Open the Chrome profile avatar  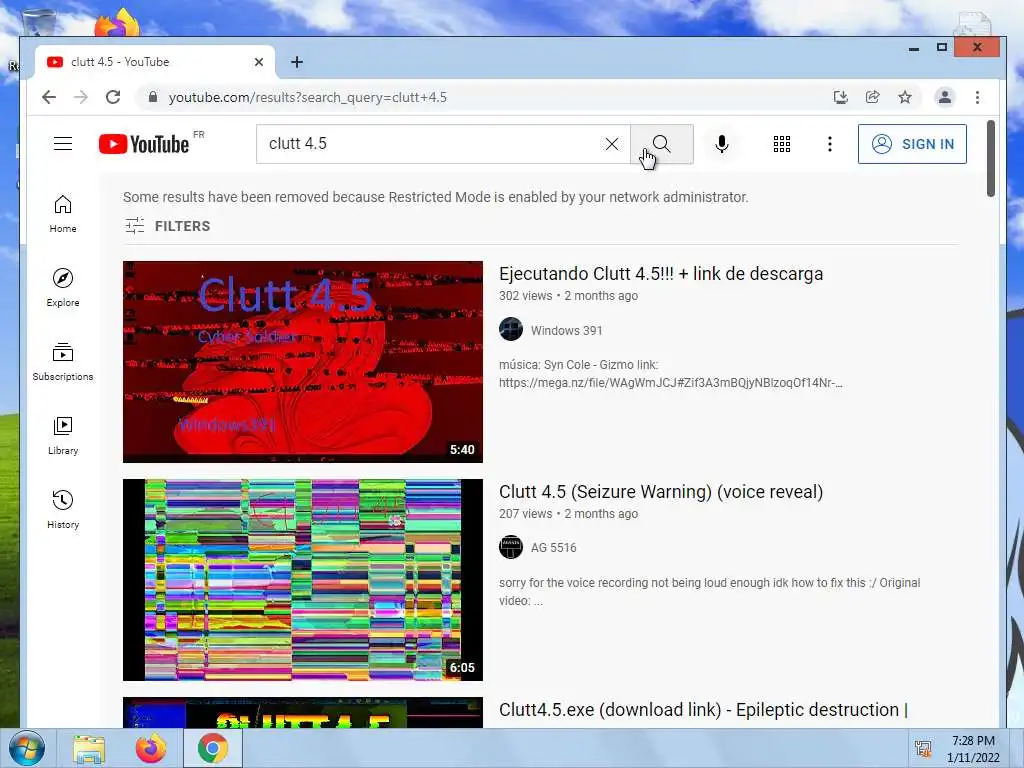pyautogui.click(x=944, y=97)
